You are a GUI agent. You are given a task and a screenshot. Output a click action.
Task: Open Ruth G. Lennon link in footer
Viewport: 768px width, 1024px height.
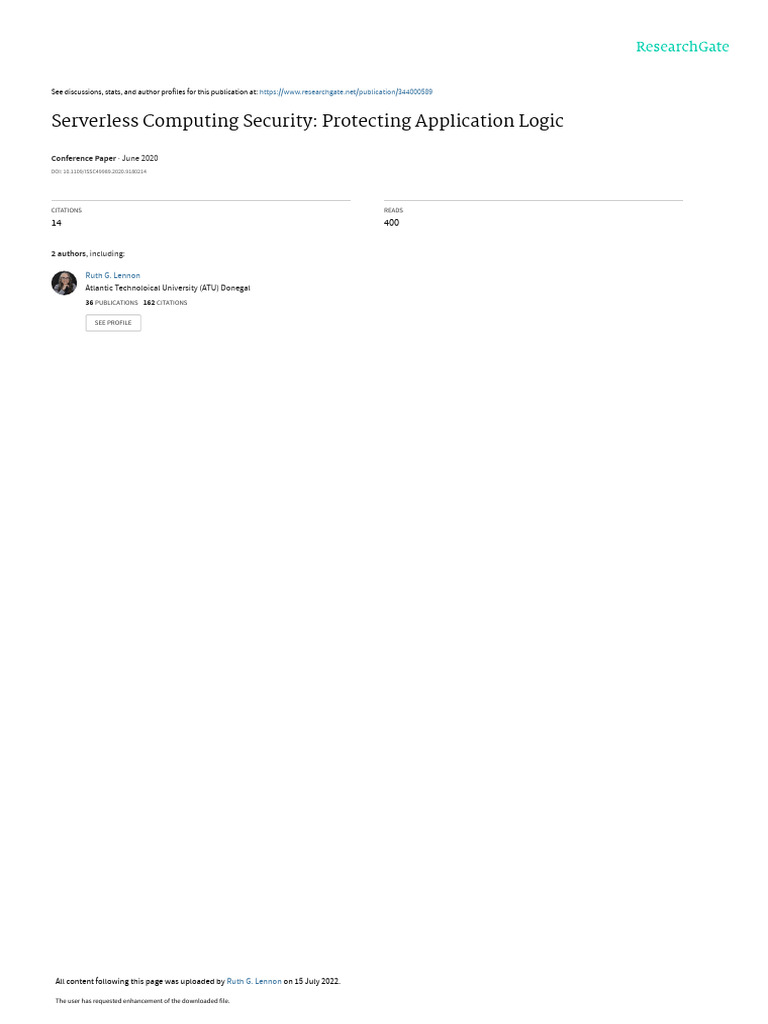tap(254, 981)
